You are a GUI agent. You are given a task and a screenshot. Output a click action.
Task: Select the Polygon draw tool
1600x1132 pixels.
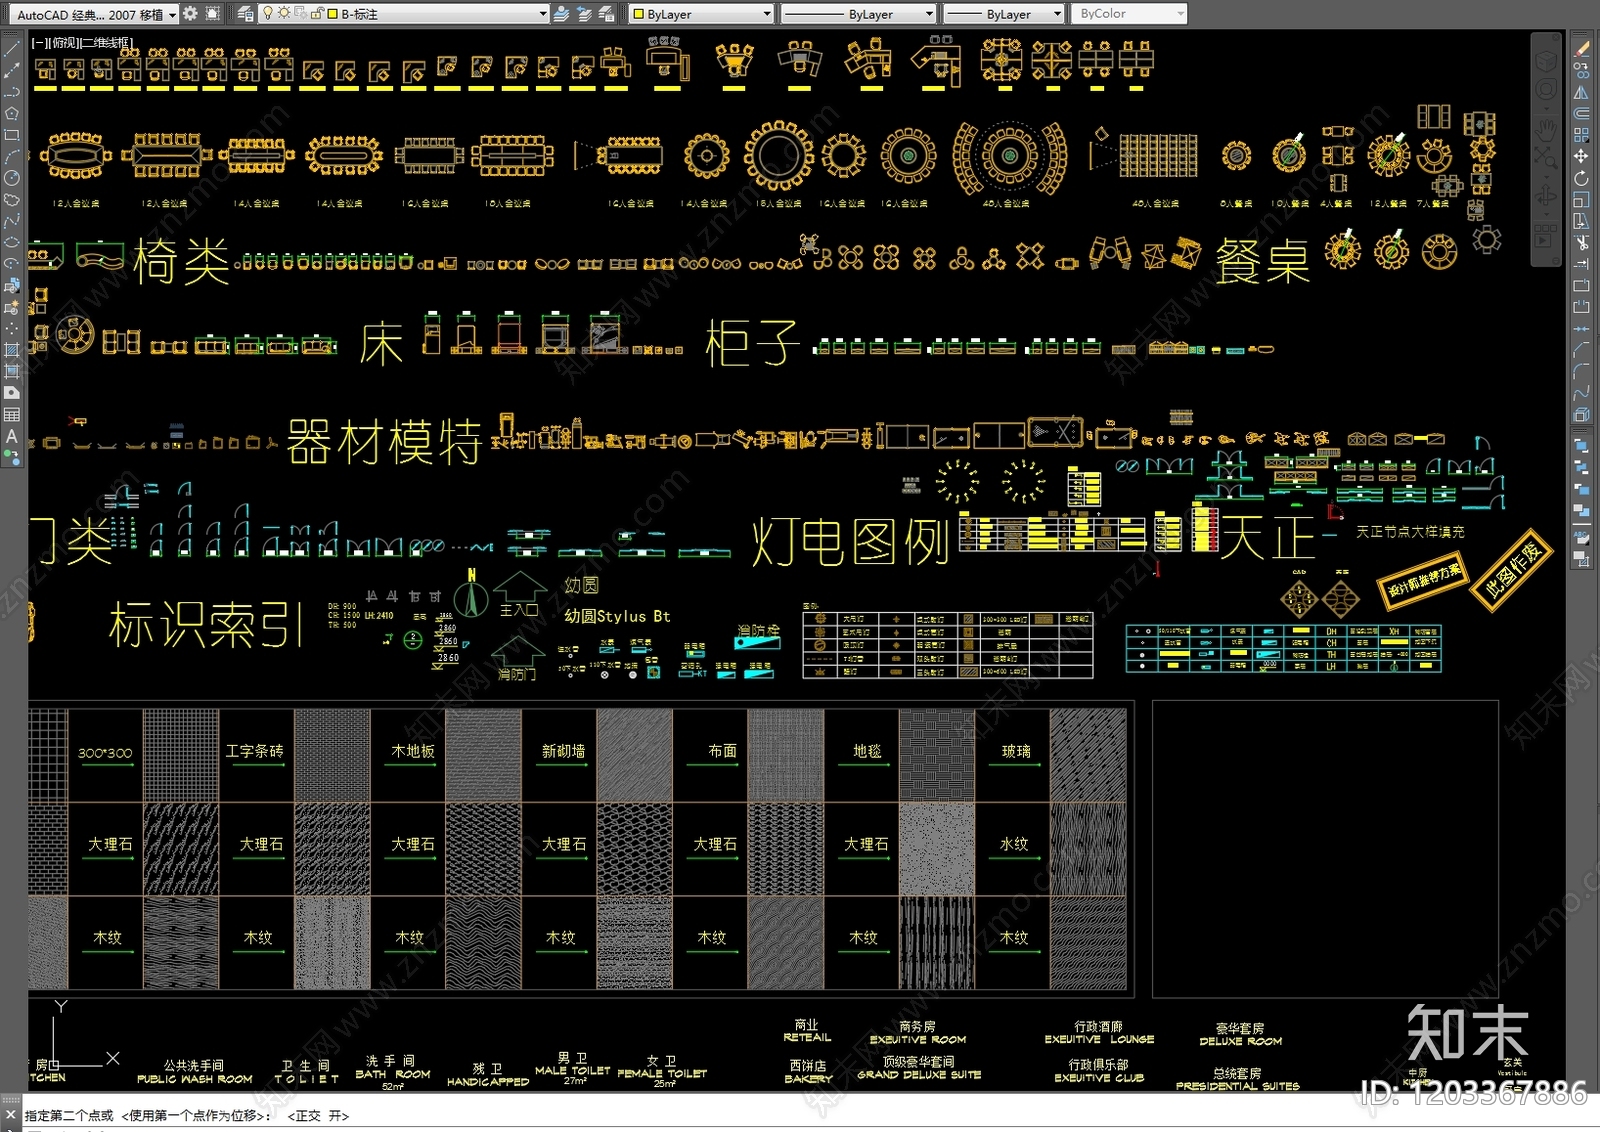tap(12, 113)
